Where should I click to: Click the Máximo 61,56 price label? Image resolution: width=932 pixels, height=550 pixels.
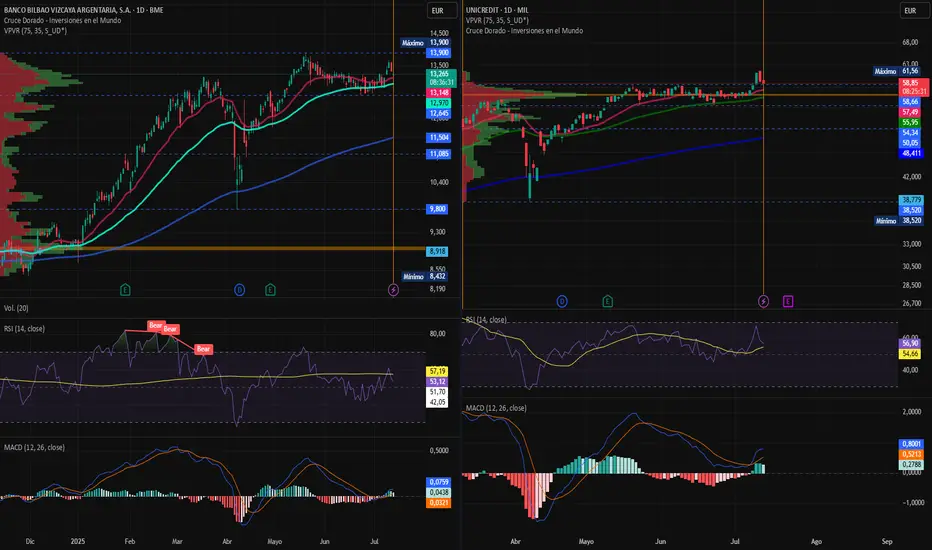click(x=898, y=71)
